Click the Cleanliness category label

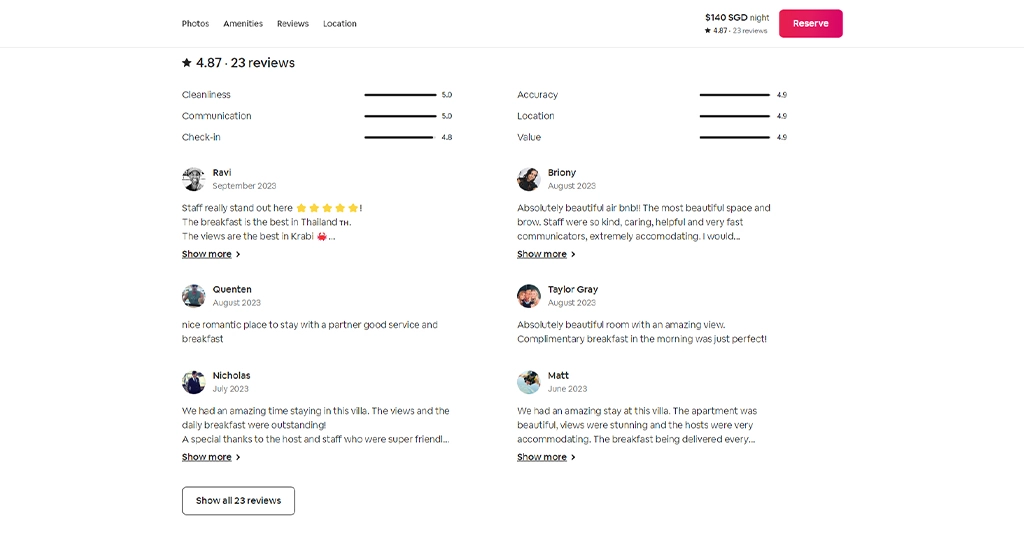pyautogui.click(x=206, y=95)
